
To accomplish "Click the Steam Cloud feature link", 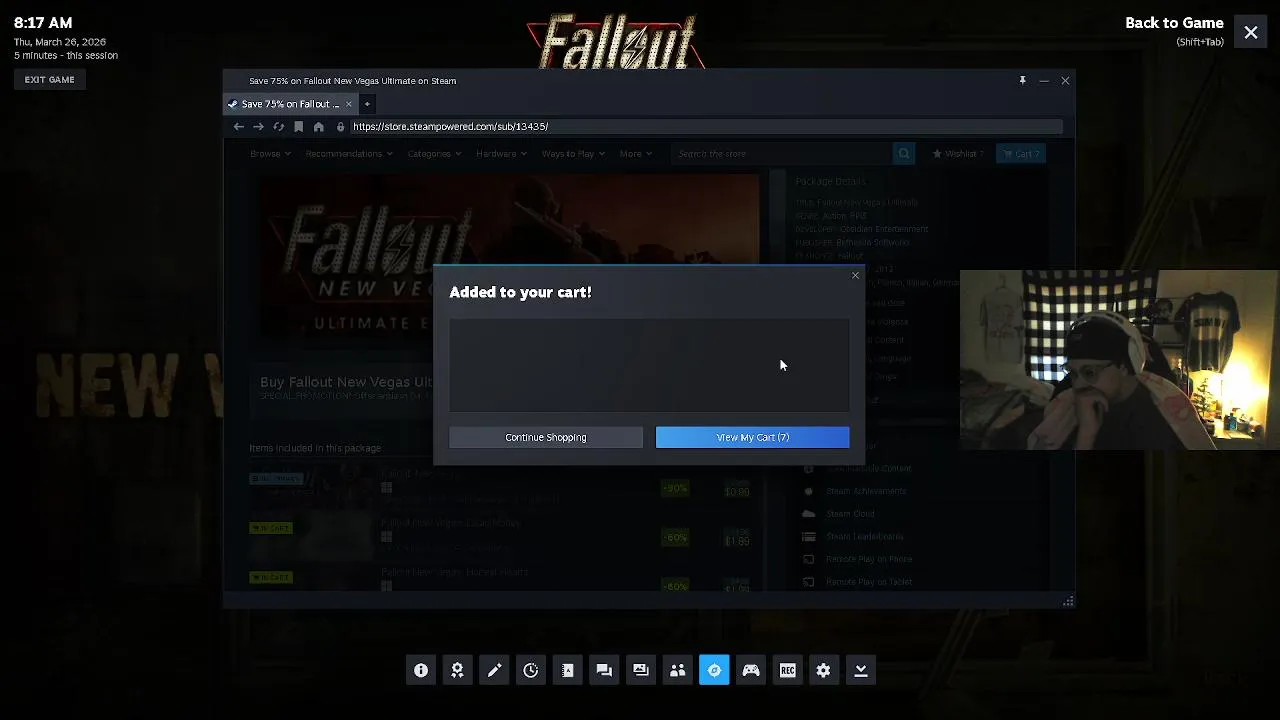I will point(850,514).
